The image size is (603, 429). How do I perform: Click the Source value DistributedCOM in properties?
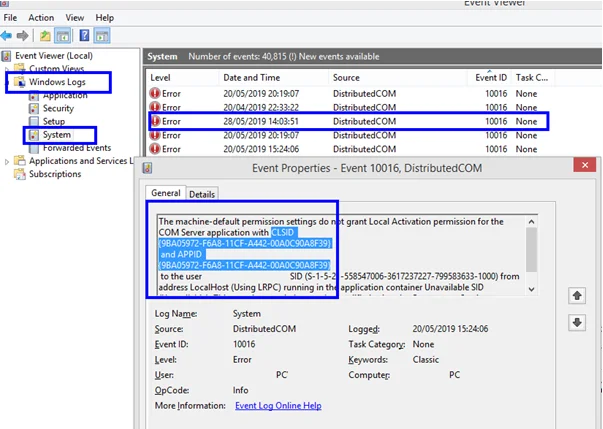point(264,329)
